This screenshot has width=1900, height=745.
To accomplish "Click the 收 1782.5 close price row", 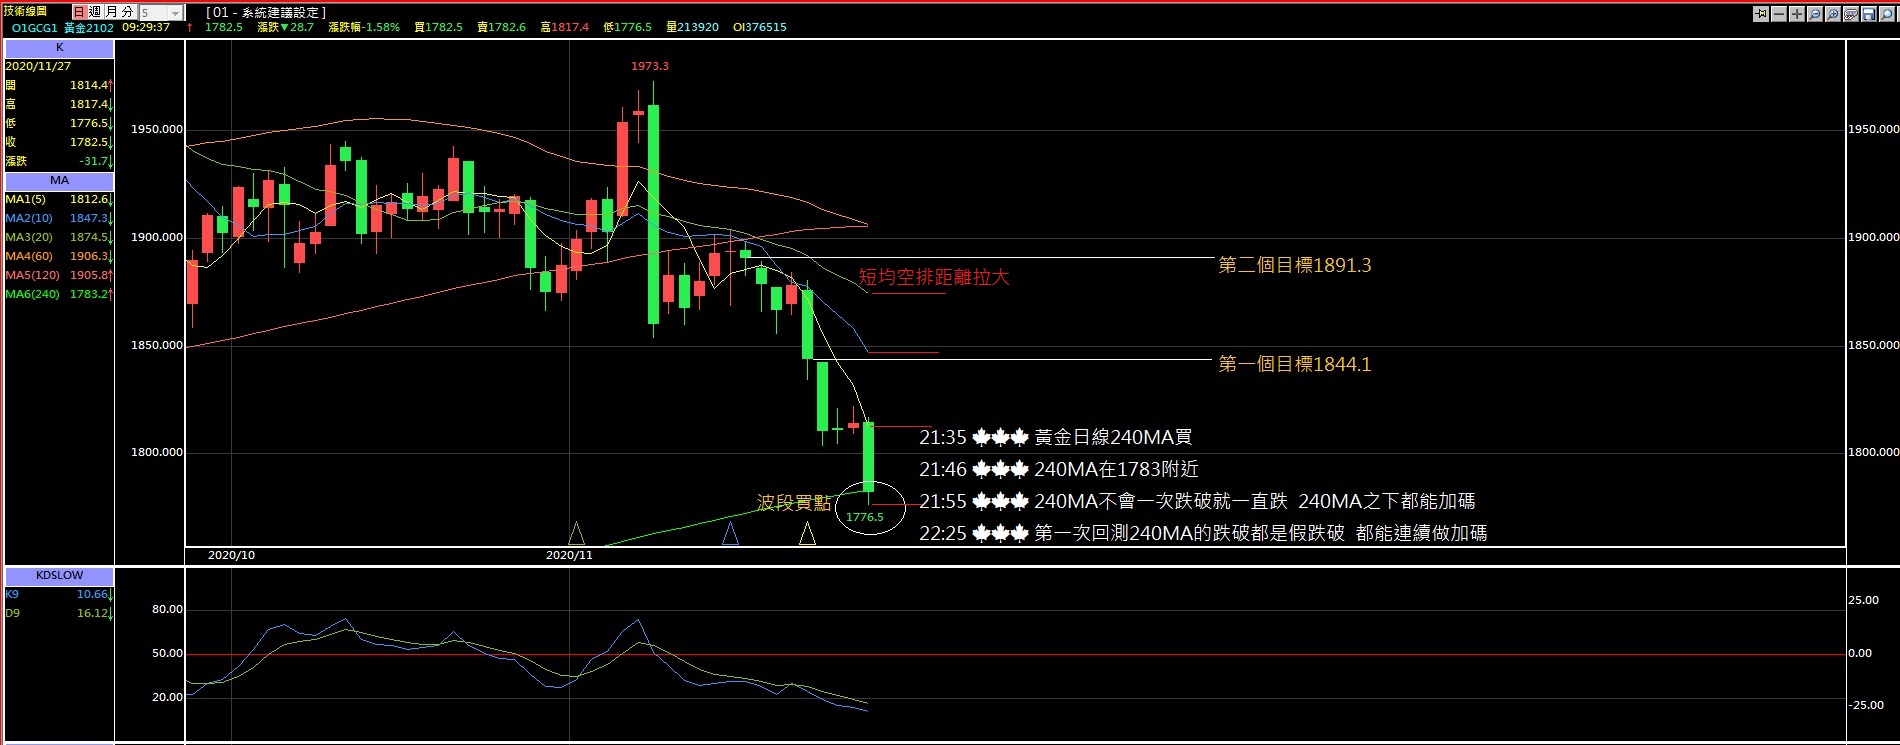I will click(60, 142).
